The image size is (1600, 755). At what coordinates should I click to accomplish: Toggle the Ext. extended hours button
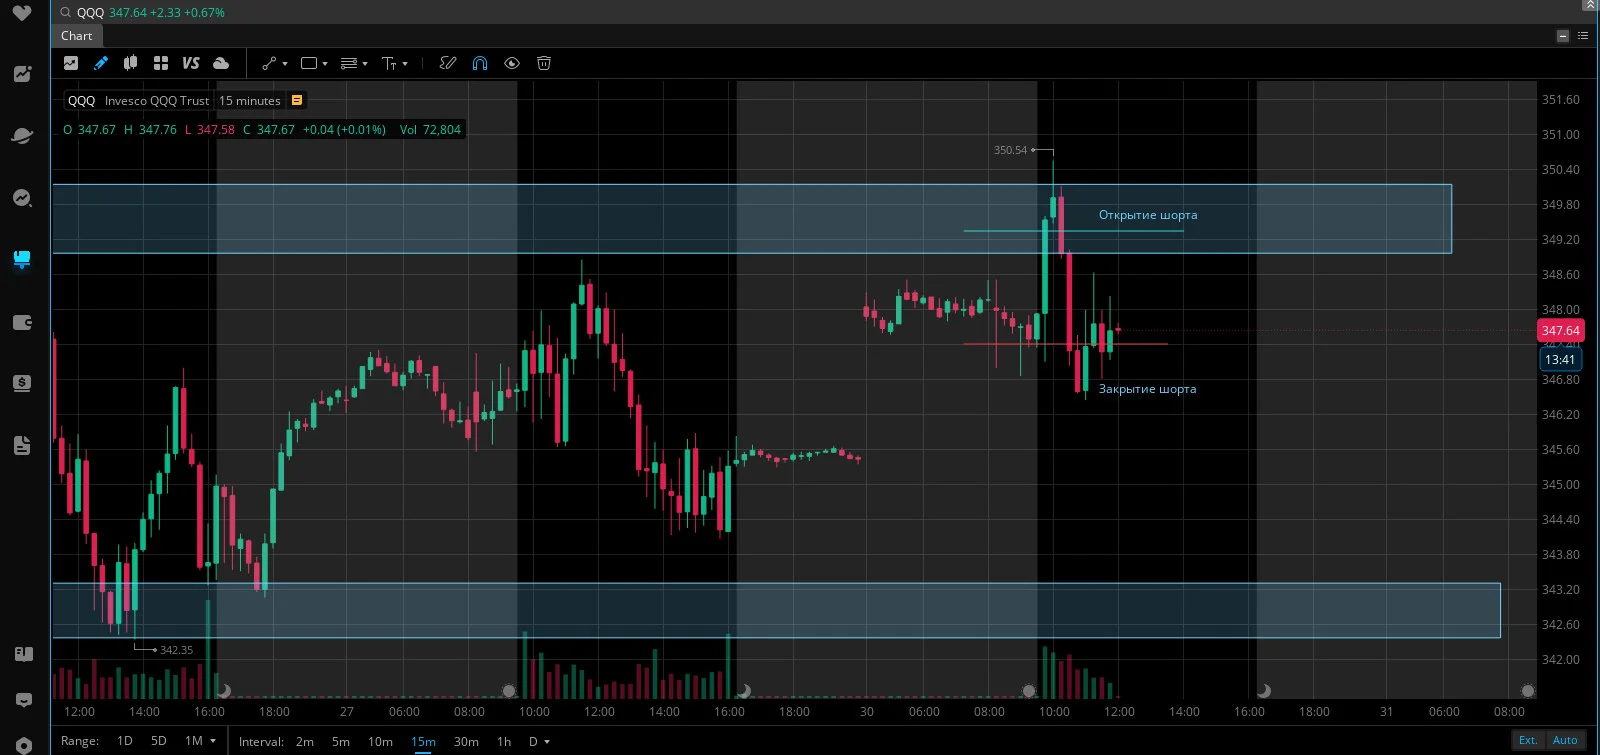[1528, 740]
